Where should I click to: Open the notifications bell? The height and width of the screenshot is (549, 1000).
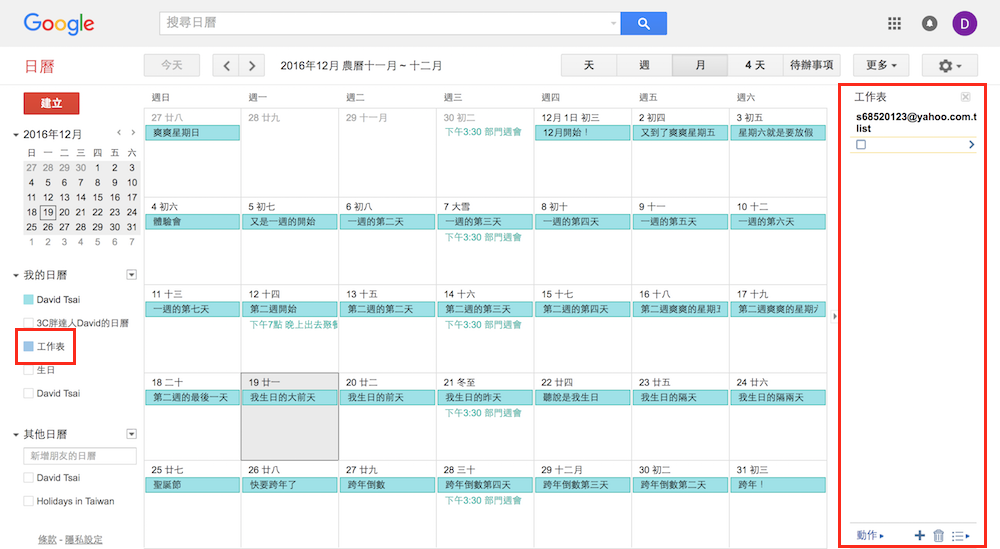929,23
